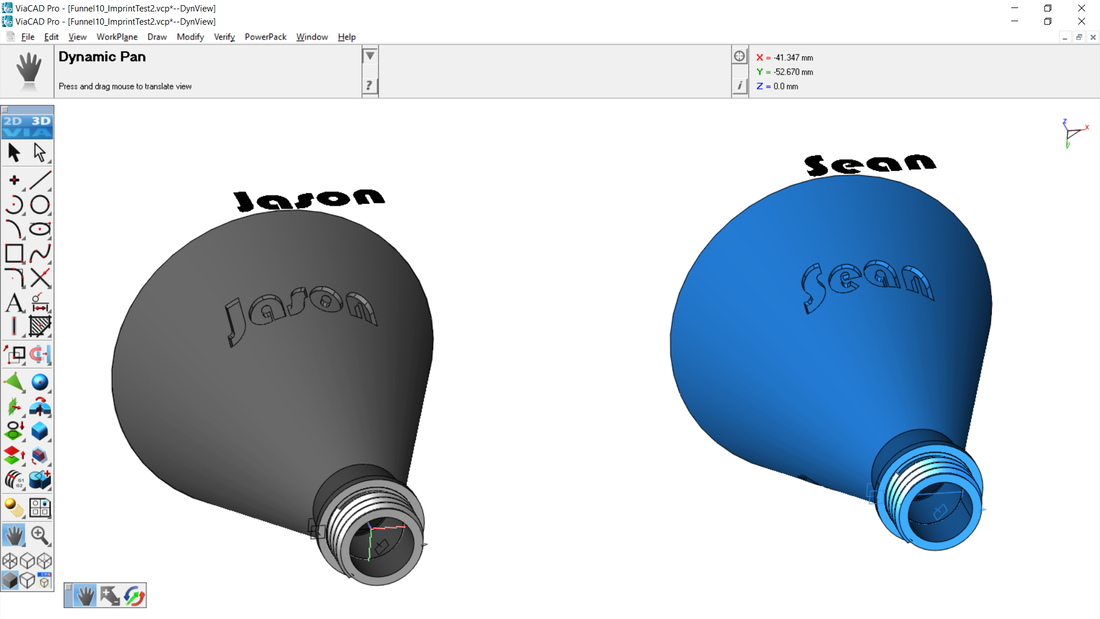This screenshot has width=1100, height=619.
Task: Select the Spline curve tool
Action: pyautogui.click(x=40, y=254)
